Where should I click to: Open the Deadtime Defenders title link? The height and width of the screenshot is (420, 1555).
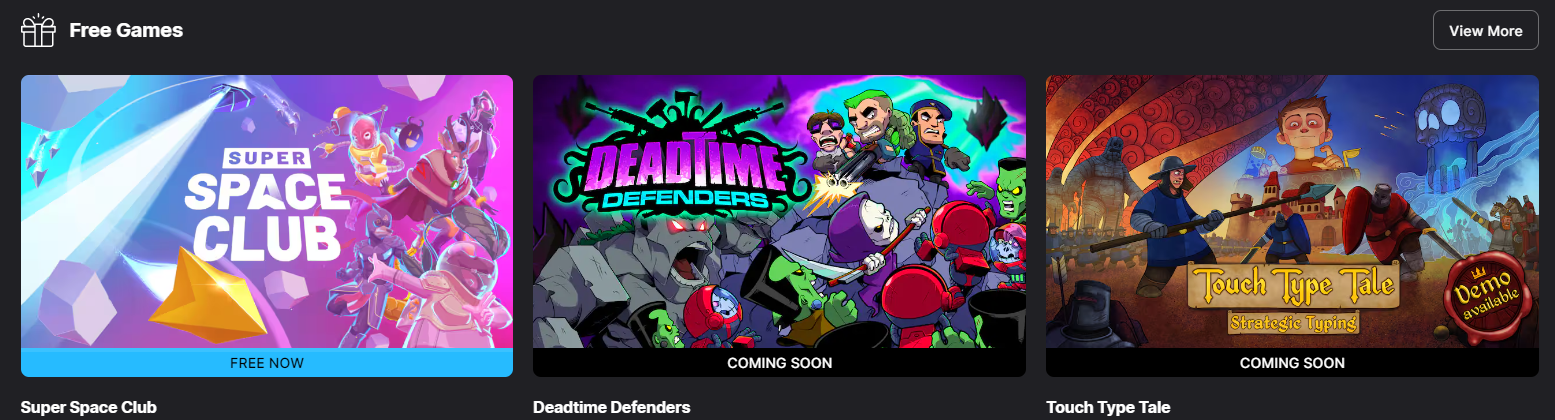(x=612, y=408)
